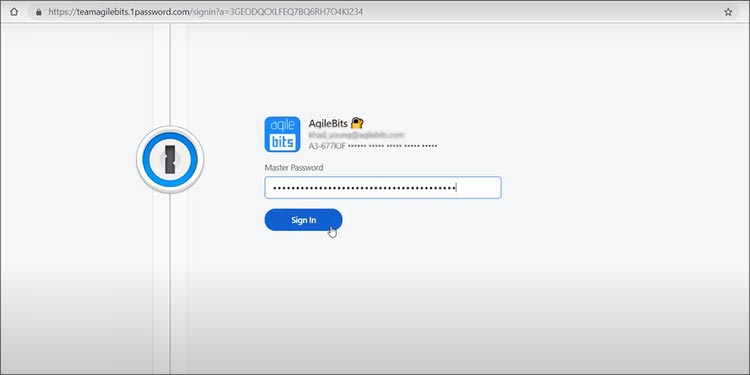Click the round 1Password keyhole logo

pyautogui.click(x=170, y=159)
